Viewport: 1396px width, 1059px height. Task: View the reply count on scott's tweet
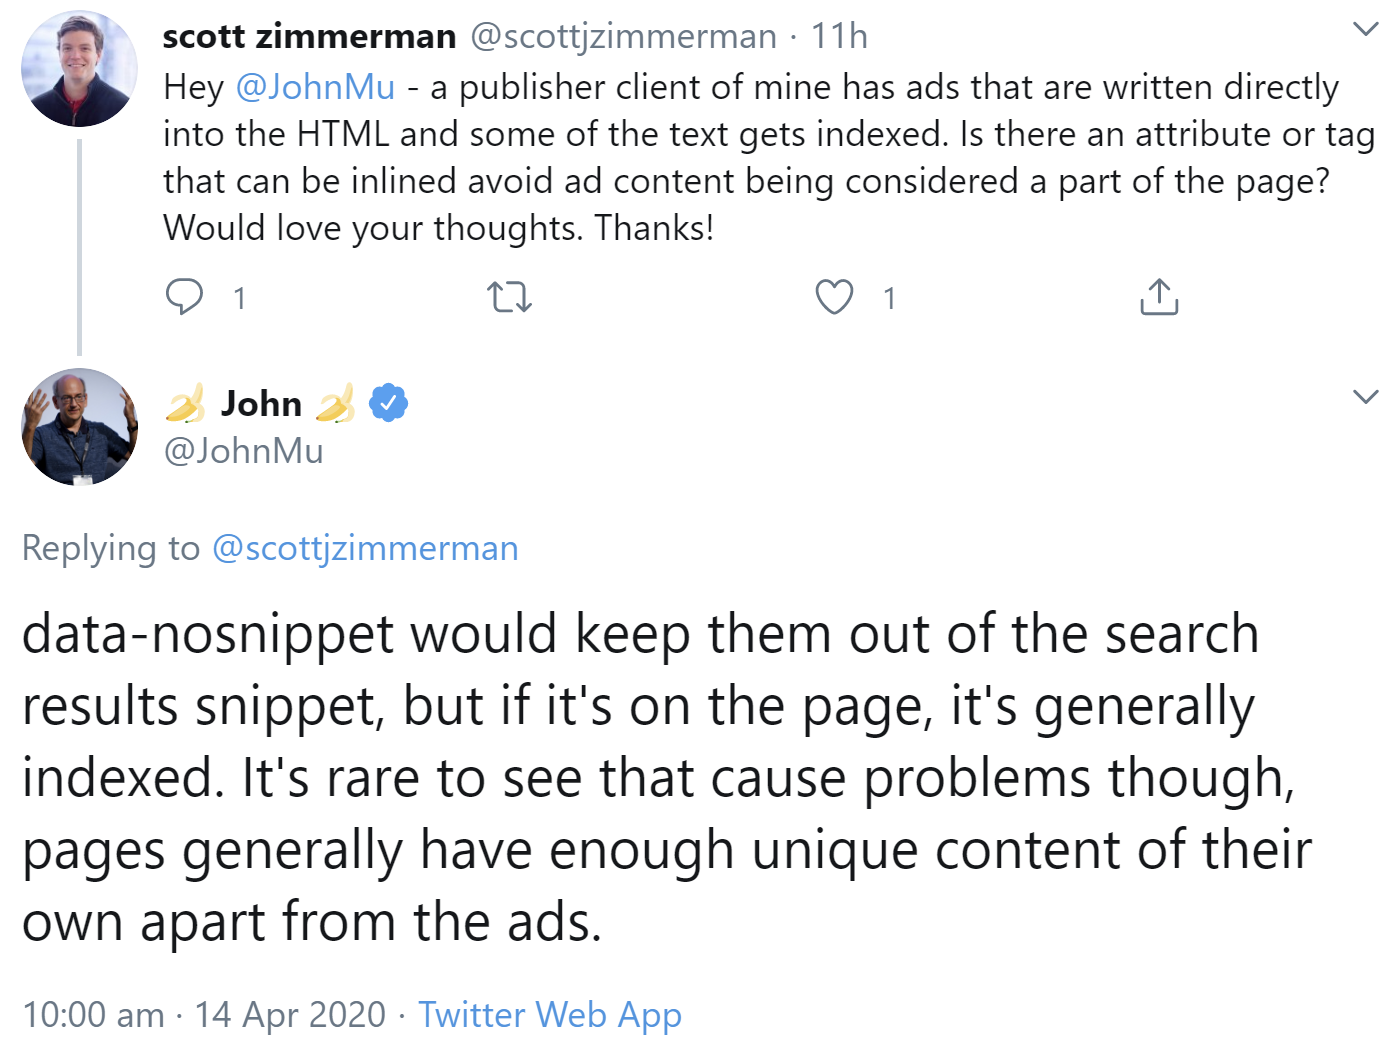pos(239,297)
